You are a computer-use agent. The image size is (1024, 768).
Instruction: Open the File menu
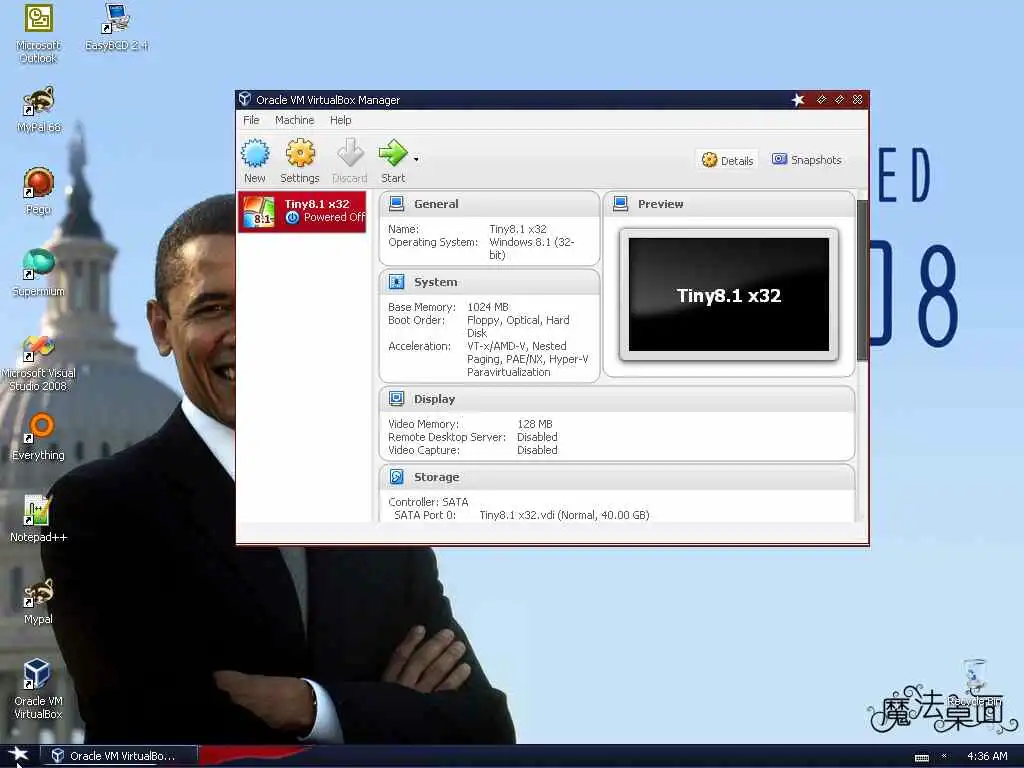(251, 120)
